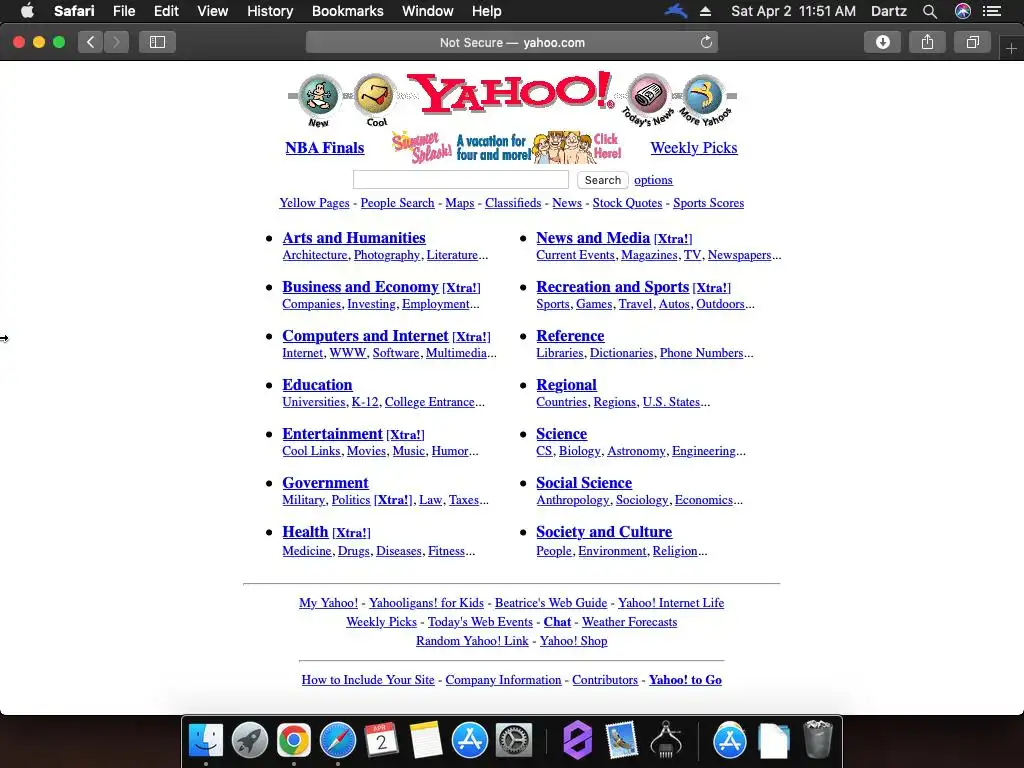Open Siri from the menu bar
Screen dimensions: 1024x768
coord(963,11)
